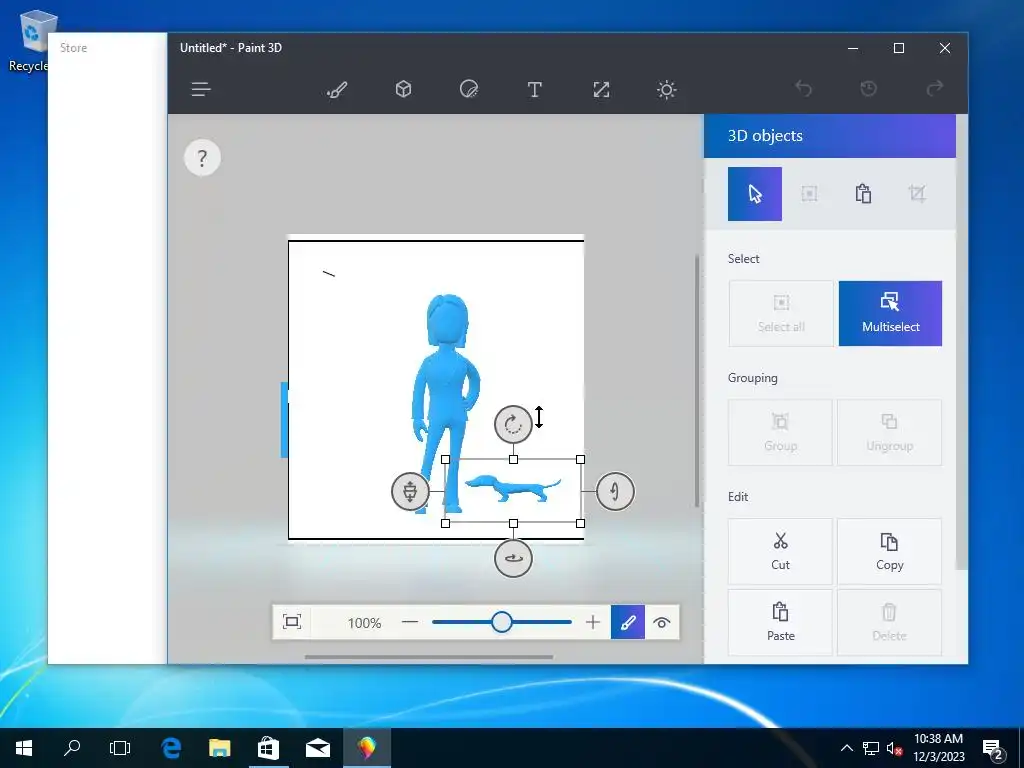Open the History clock icon
This screenshot has height=768, width=1024.
[x=868, y=88]
